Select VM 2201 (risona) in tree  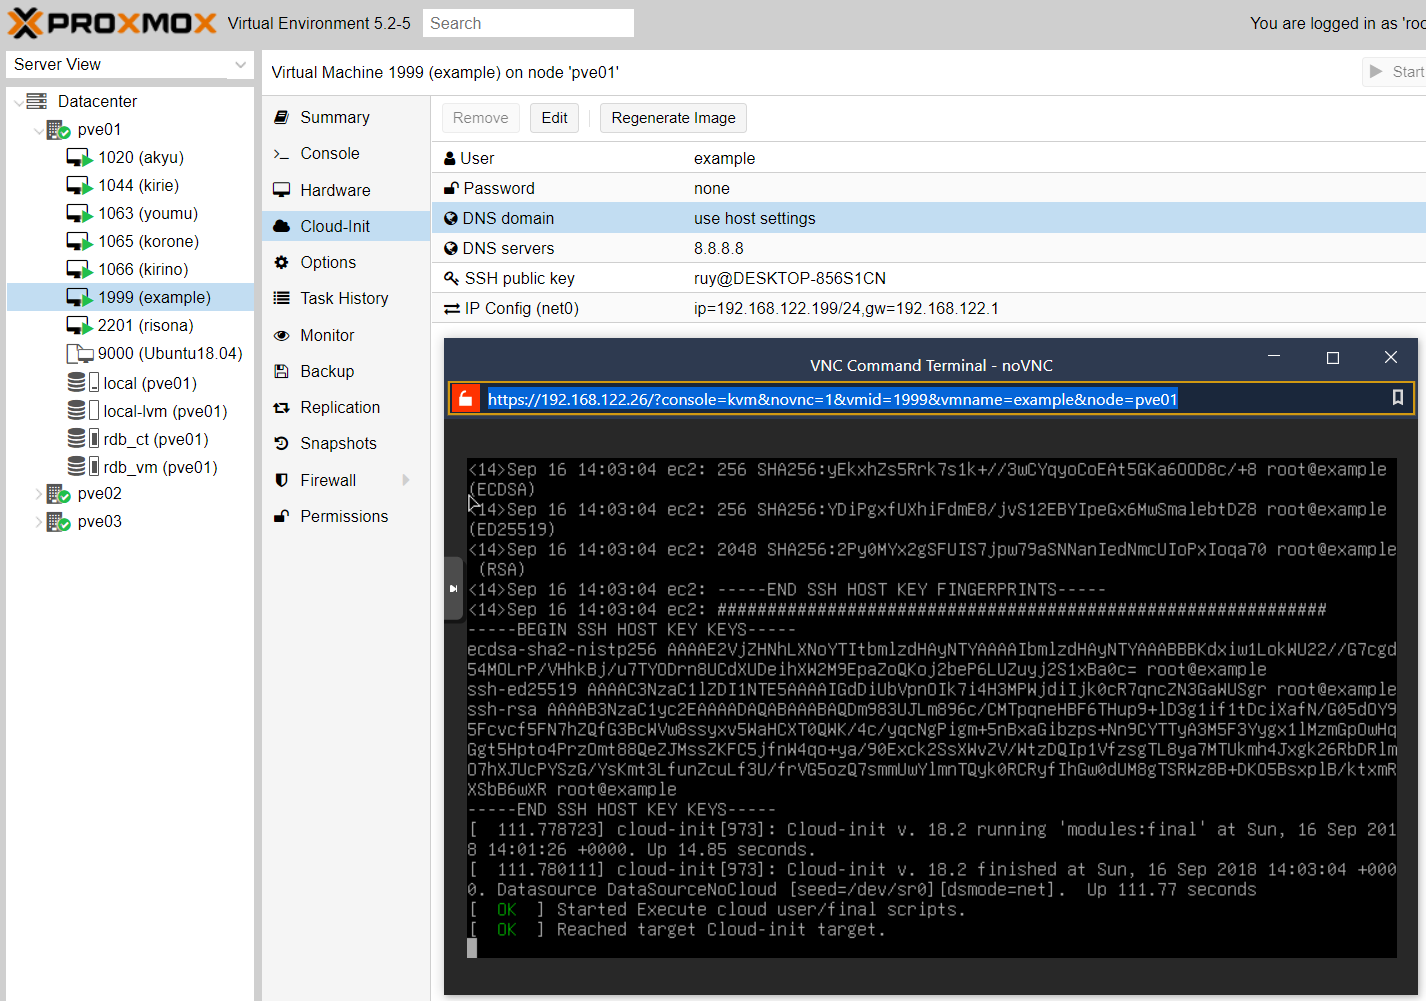pyautogui.click(x=145, y=325)
